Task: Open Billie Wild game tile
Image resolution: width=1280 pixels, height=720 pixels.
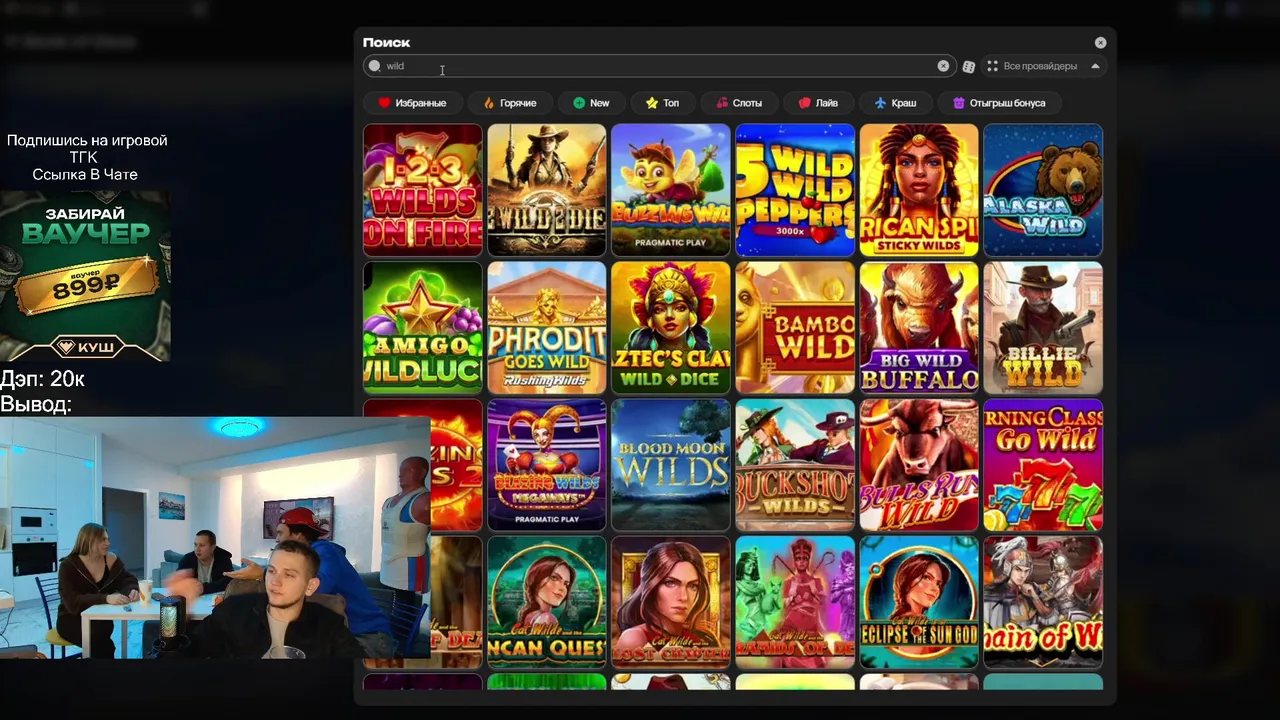Action: pos(1043,328)
